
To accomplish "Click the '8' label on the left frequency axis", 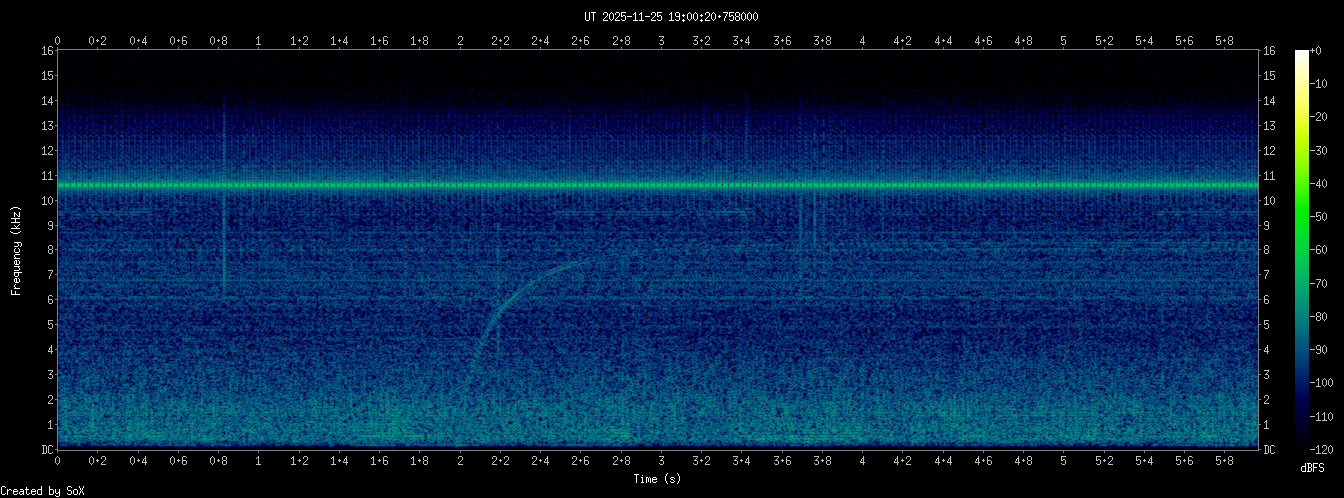I will pos(49,250).
